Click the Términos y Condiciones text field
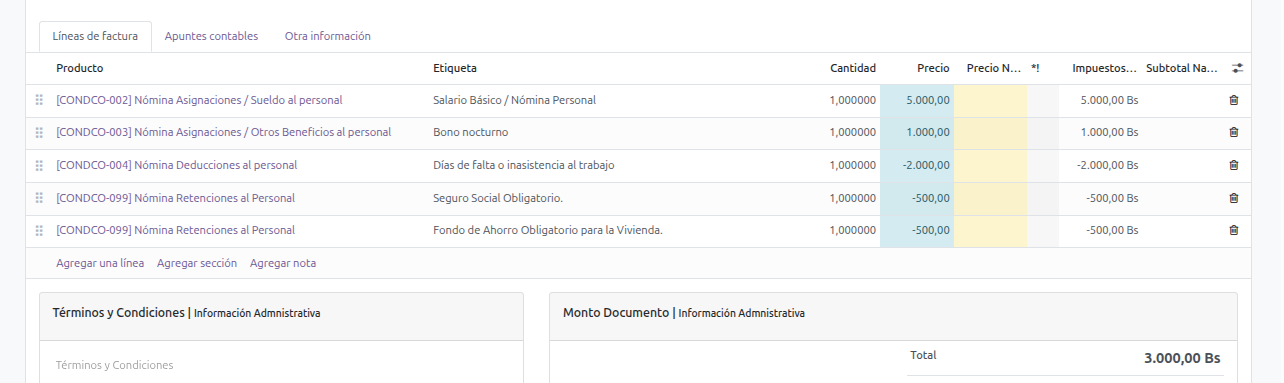Screen dimensions: 1284x383 pos(281,365)
